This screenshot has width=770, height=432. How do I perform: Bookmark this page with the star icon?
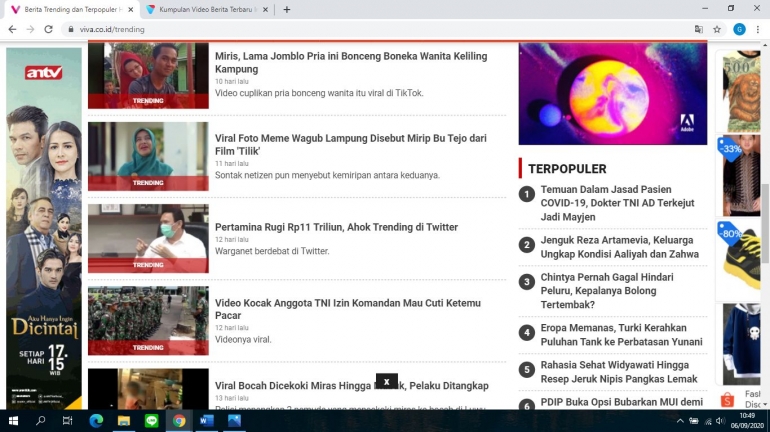[x=717, y=29]
